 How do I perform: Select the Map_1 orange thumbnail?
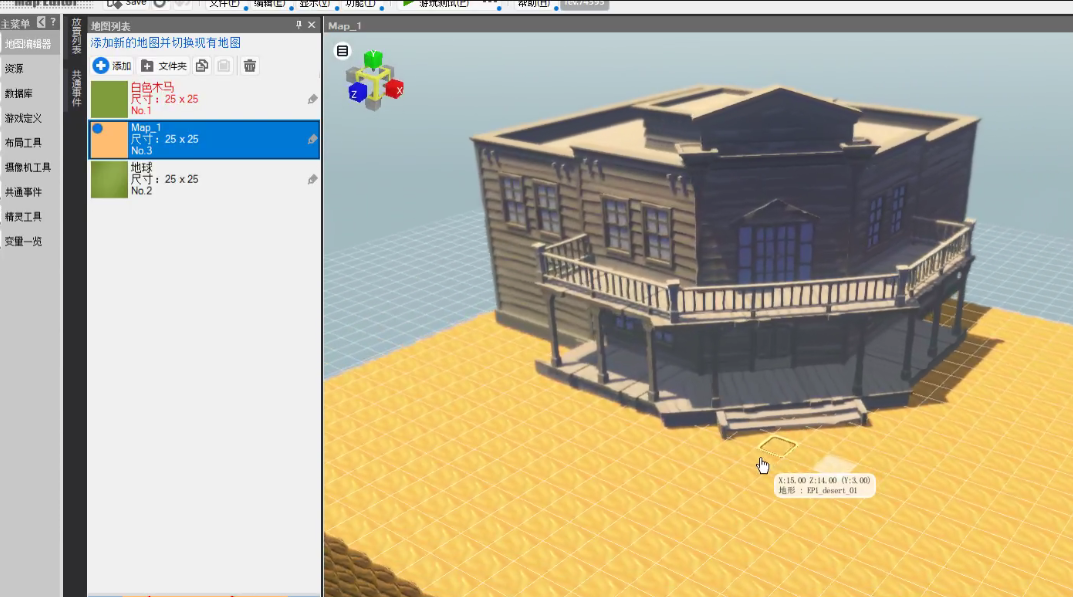[x=109, y=140]
